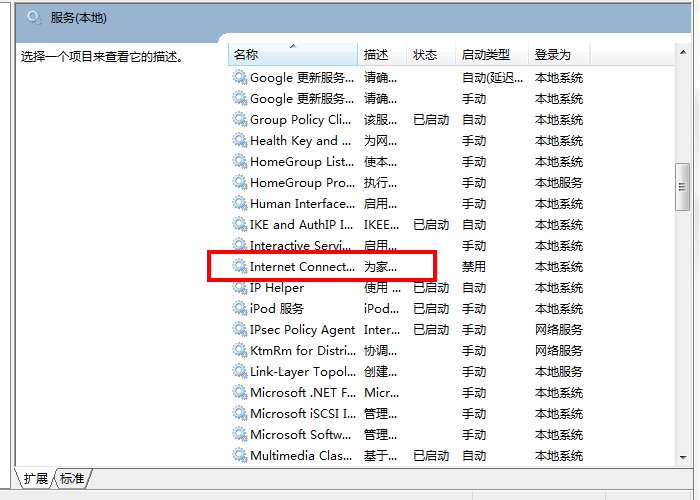The width and height of the screenshot is (700, 500).
Task: Click the vertical scrollbar thumb
Action: (x=682, y=187)
